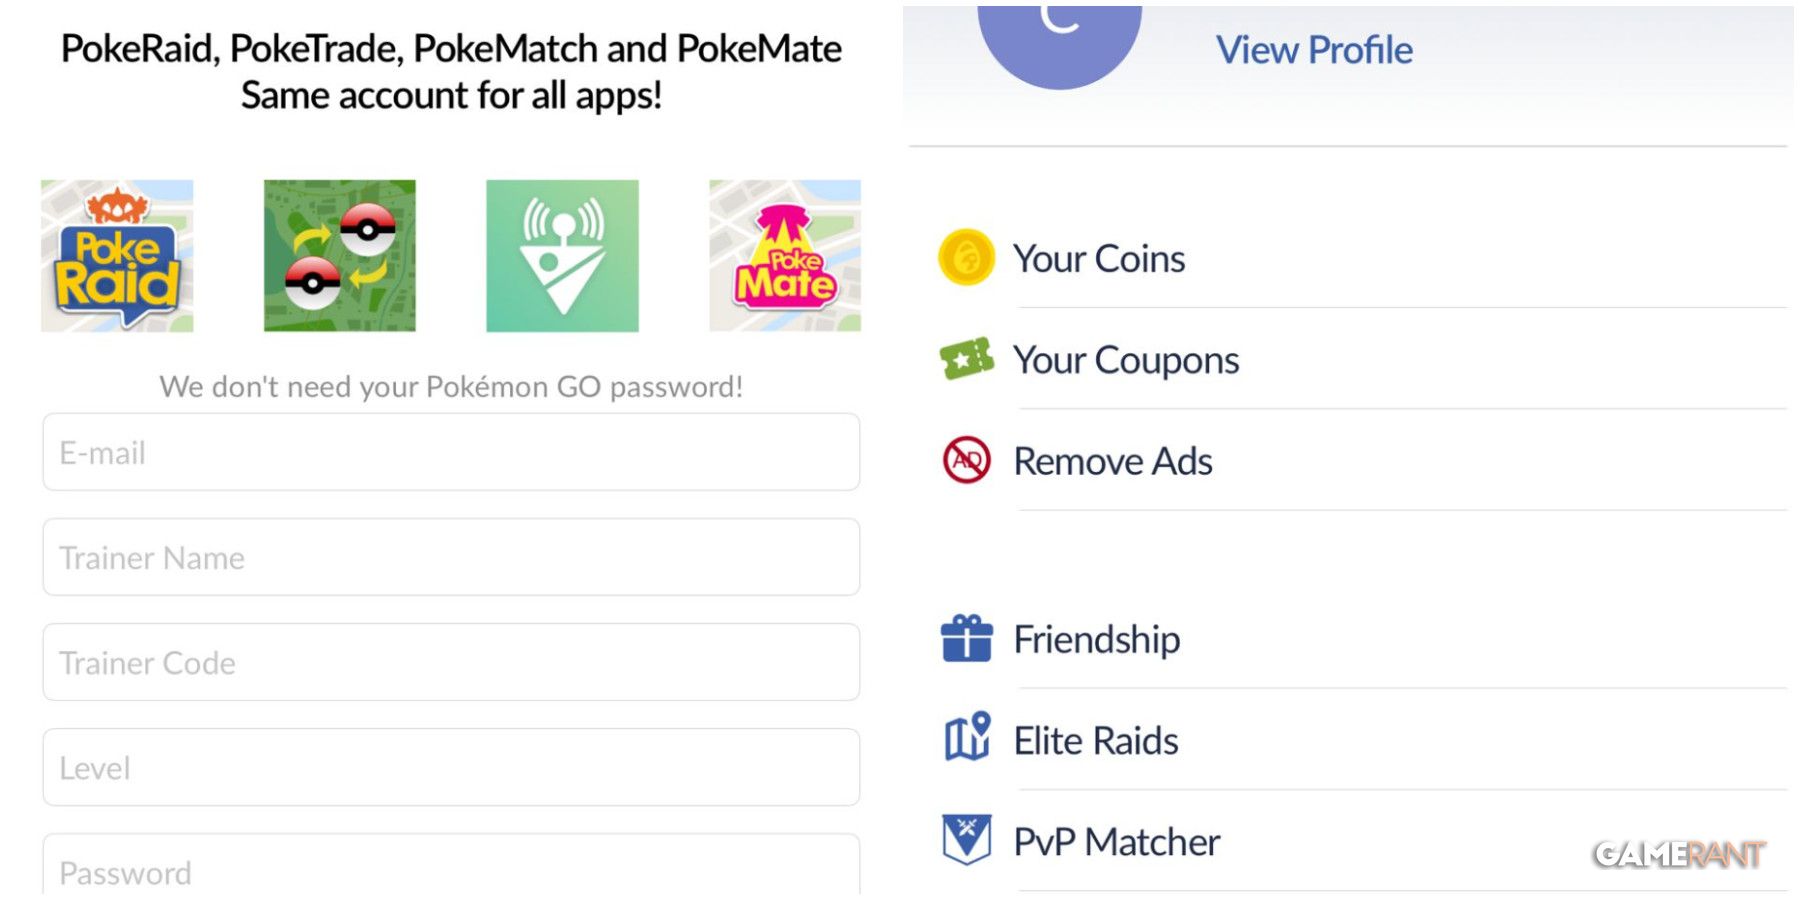Click the Trainer Name field

pos(450,557)
